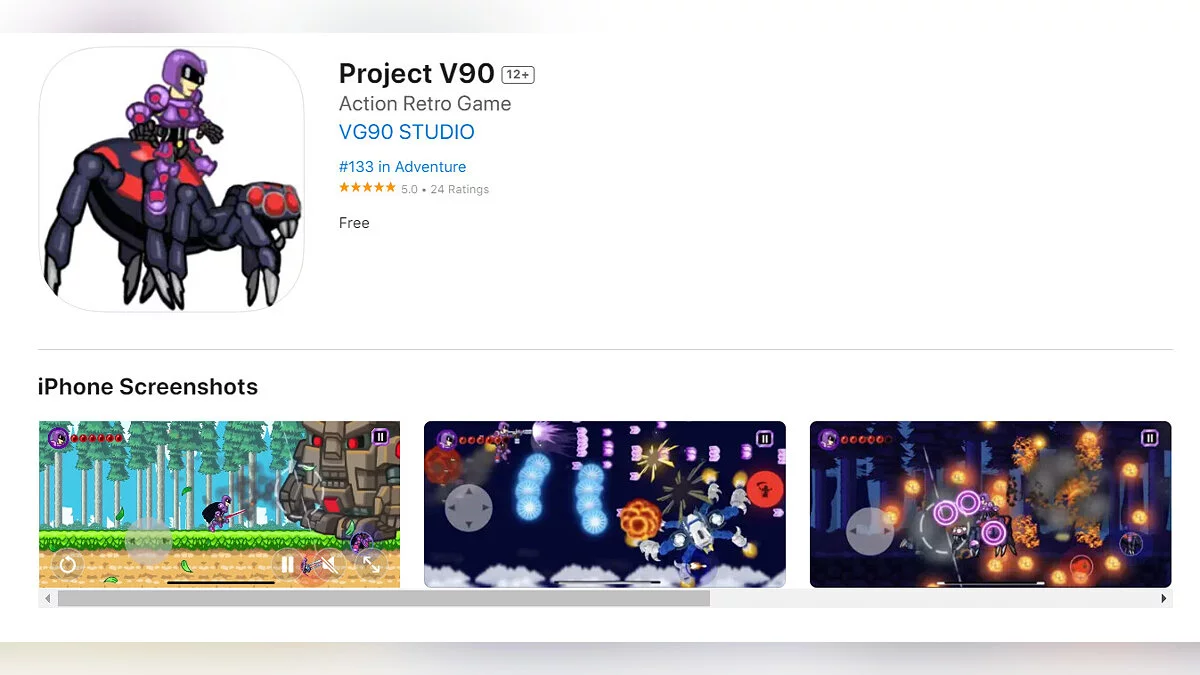Open VG90 STUDIO developer link

(407, 132)
